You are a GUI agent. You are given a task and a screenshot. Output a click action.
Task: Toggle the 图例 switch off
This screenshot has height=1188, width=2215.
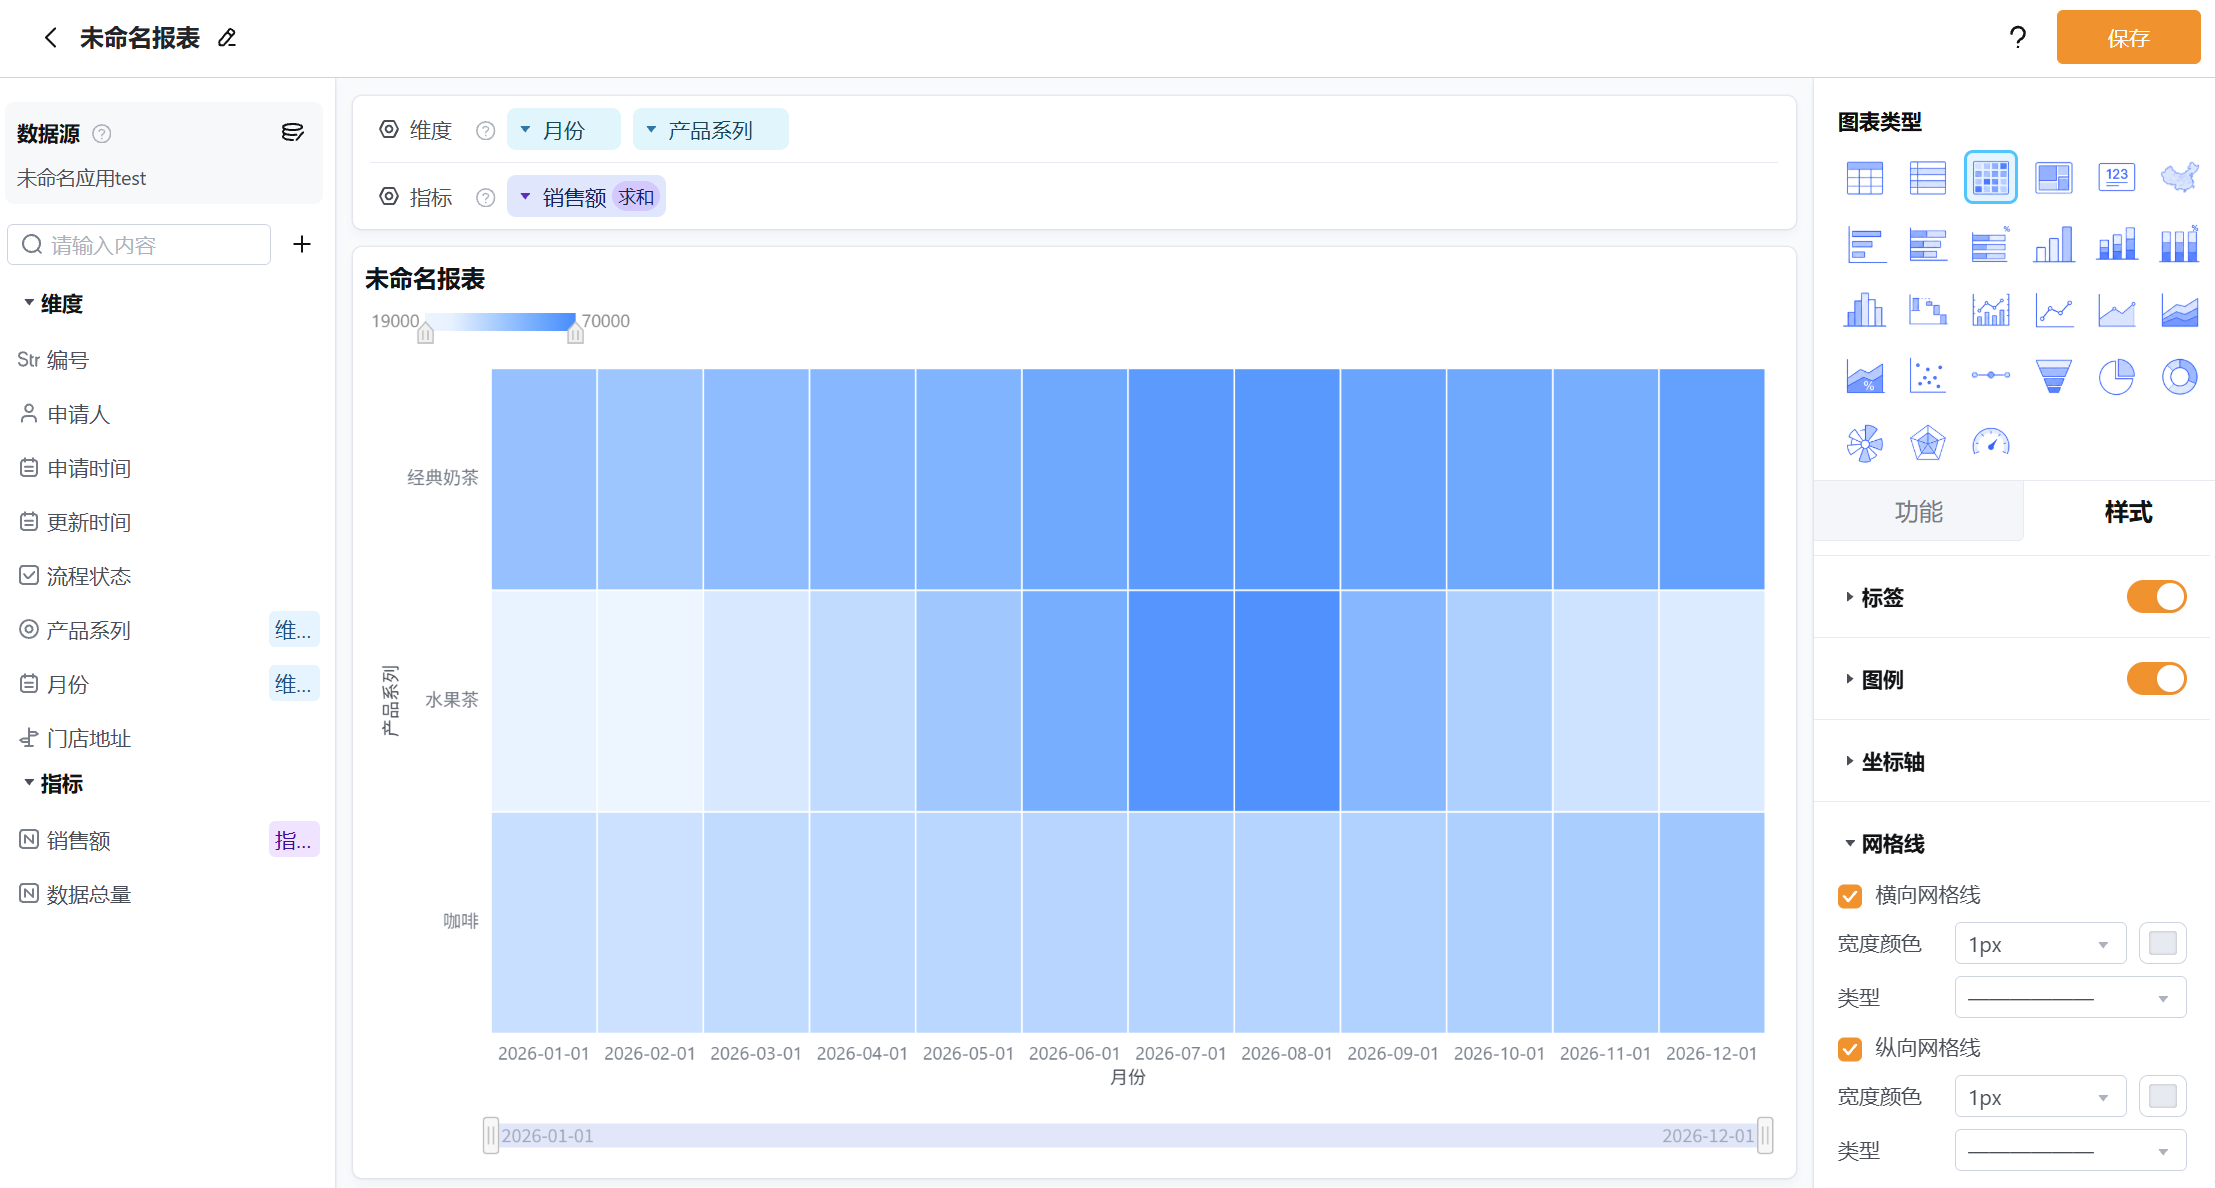2156,679
